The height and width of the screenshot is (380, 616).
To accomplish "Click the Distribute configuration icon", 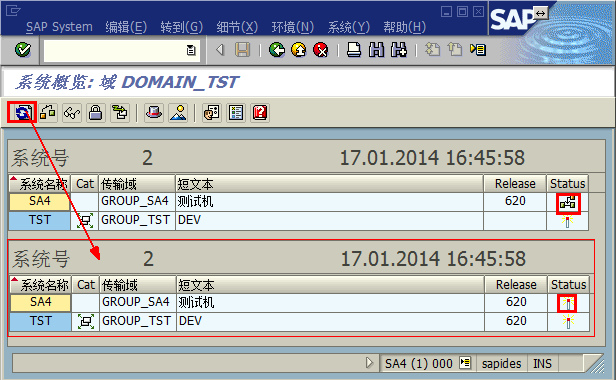I will [x=120, y=113].
